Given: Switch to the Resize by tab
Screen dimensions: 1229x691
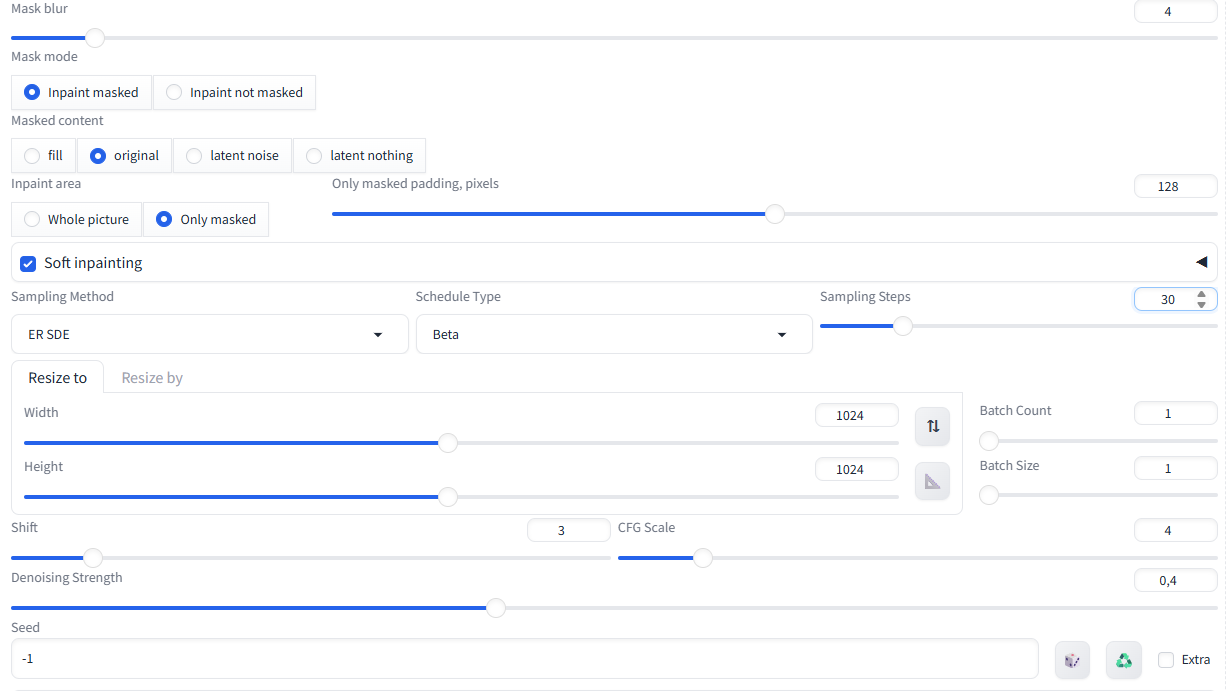Looking at the screenshot, I should 152,377.
